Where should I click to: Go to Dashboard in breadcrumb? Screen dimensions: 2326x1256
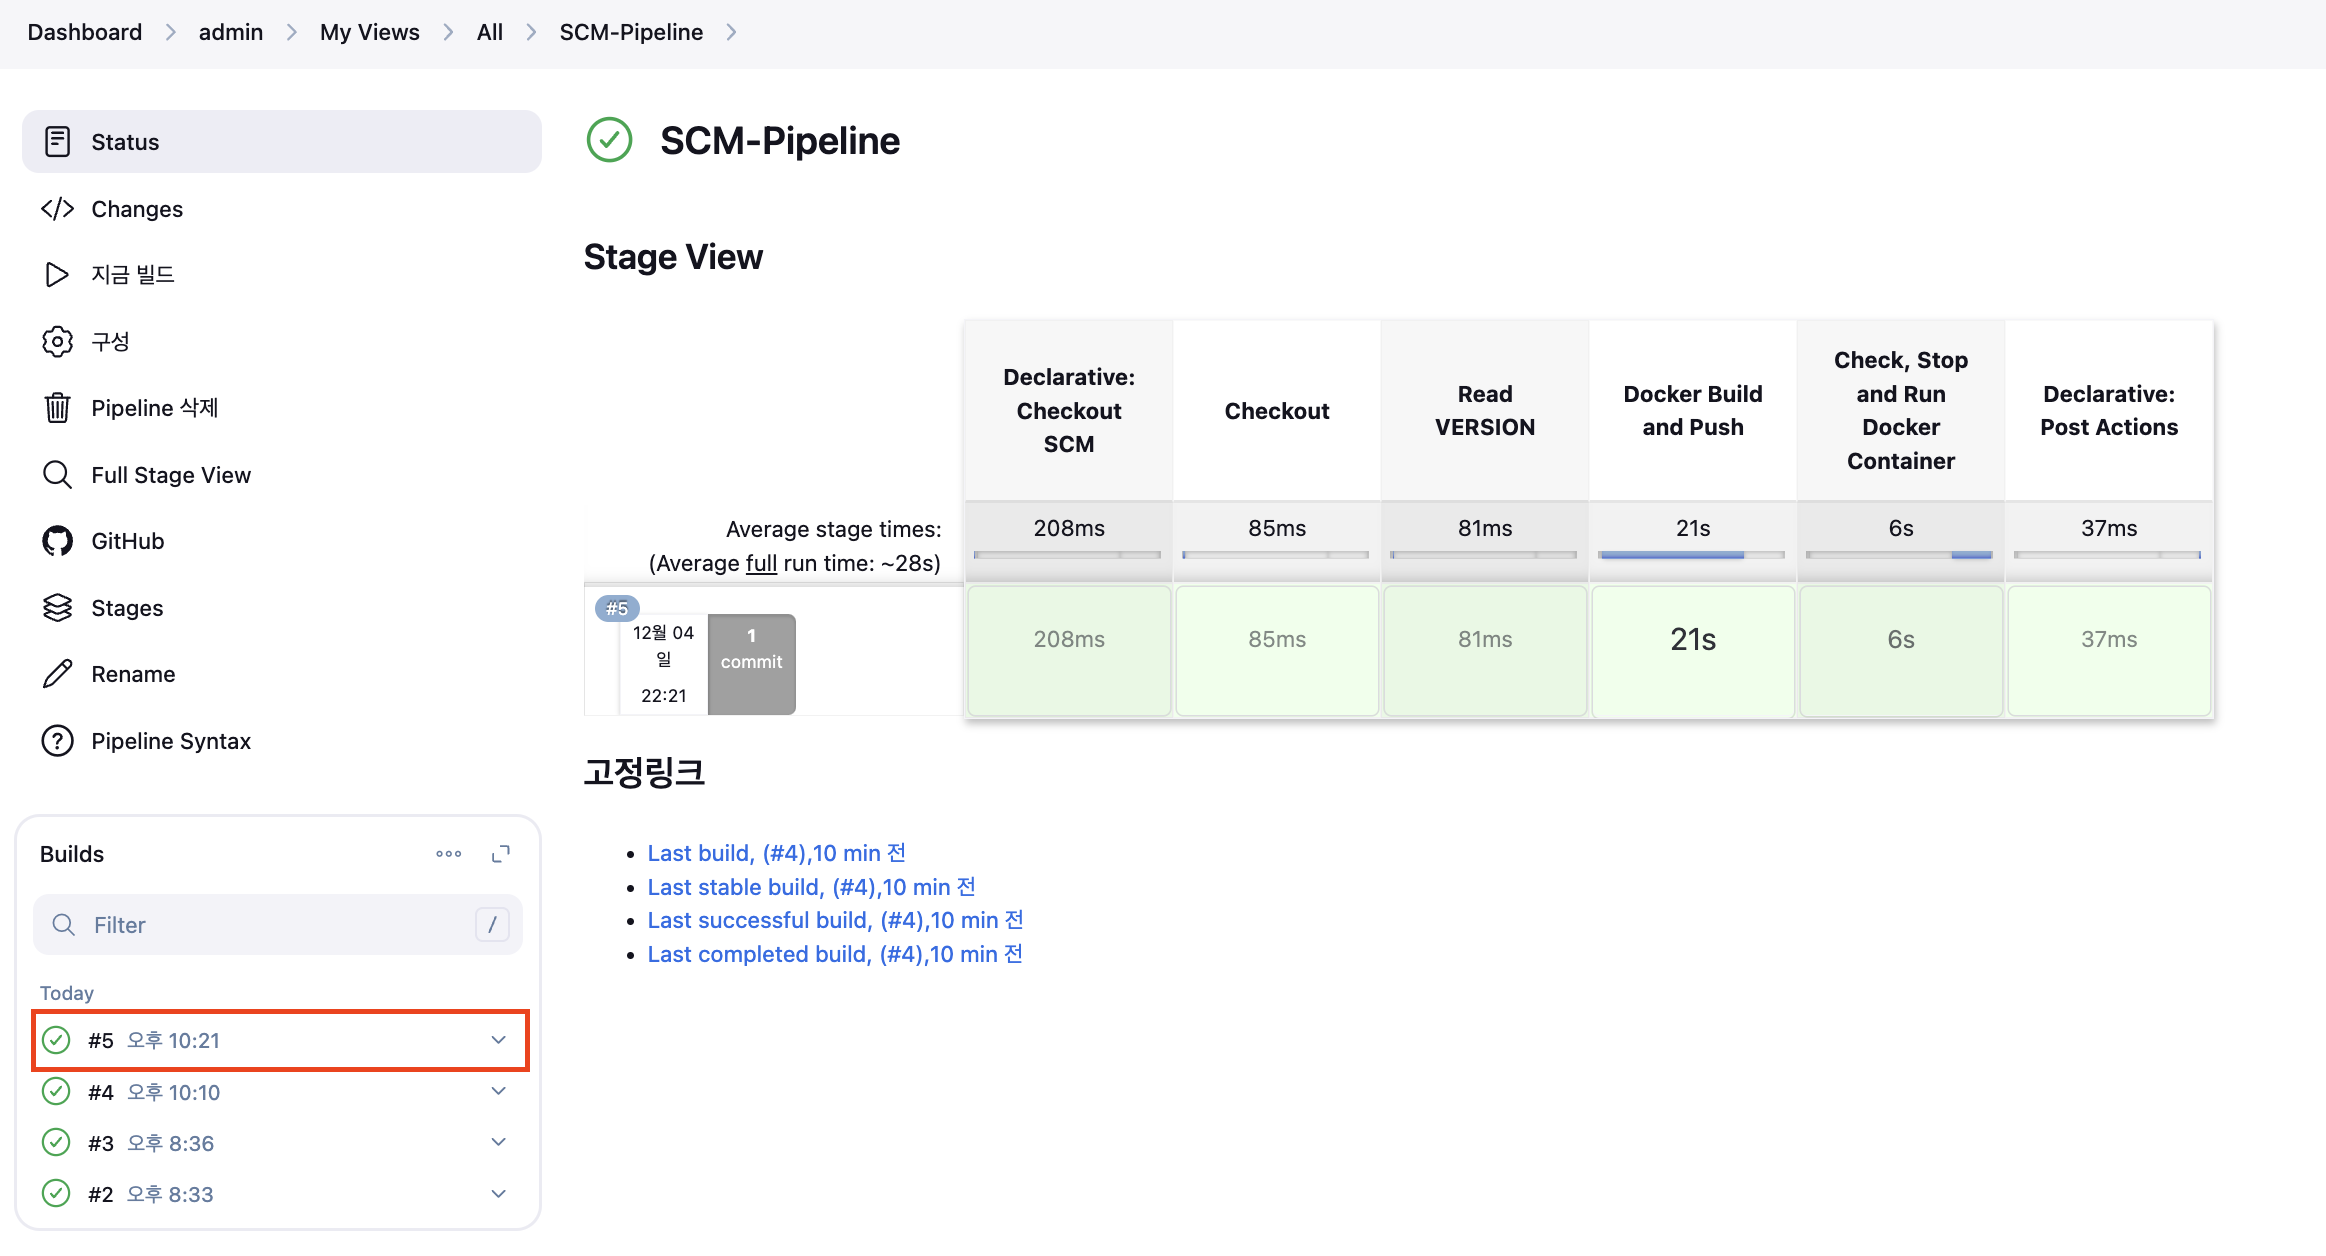(x=85, y=32)
